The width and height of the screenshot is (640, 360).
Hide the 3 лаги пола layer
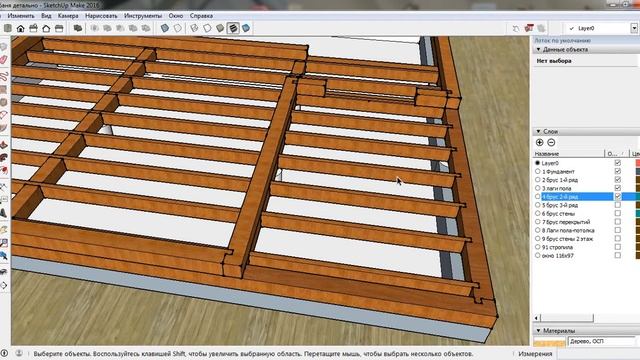pyautogui.click(x=618, y=188)
